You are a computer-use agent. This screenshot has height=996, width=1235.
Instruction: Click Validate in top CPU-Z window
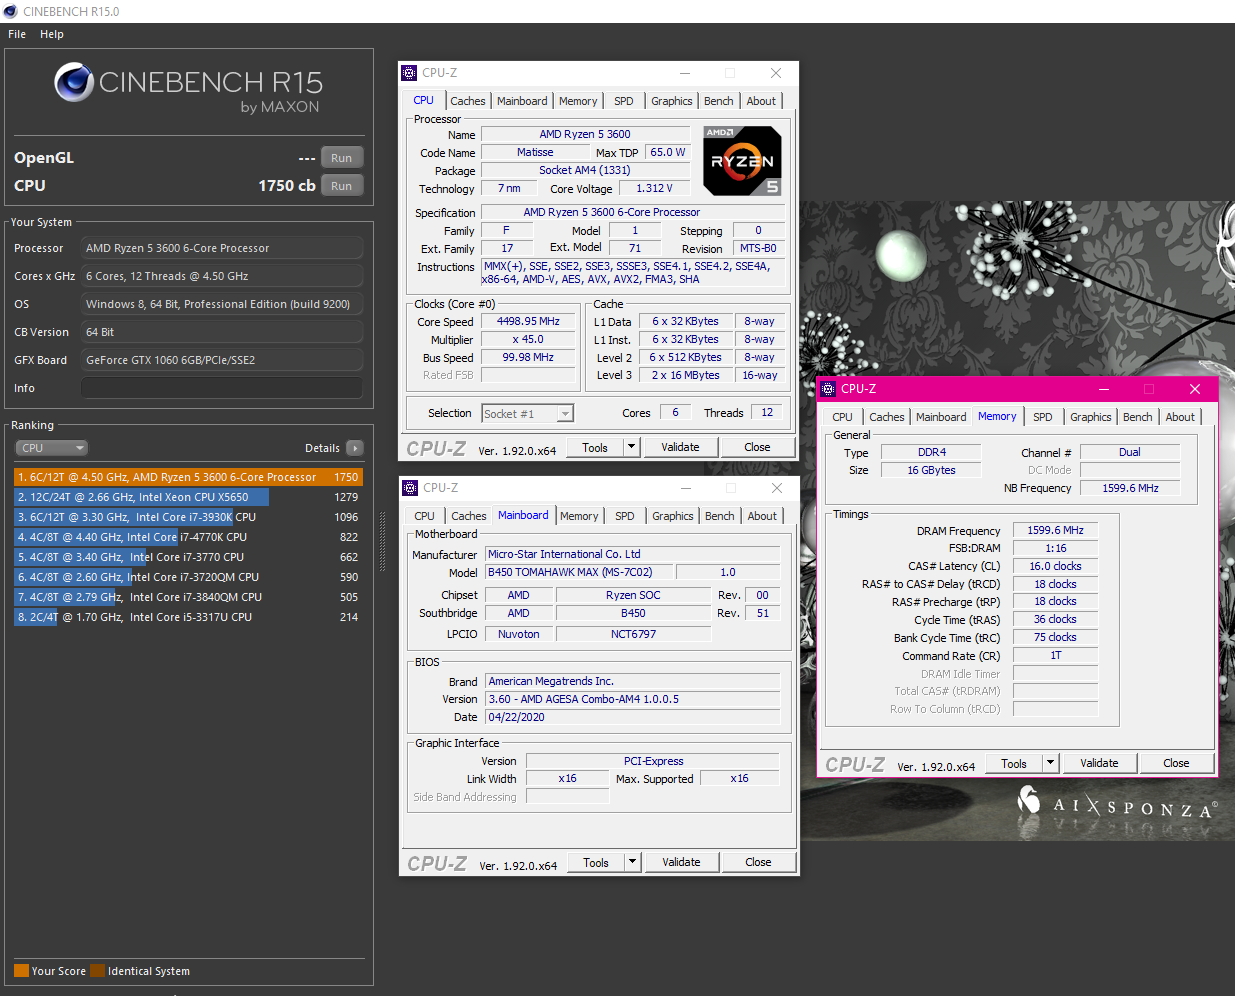click(x=680, y=447)
